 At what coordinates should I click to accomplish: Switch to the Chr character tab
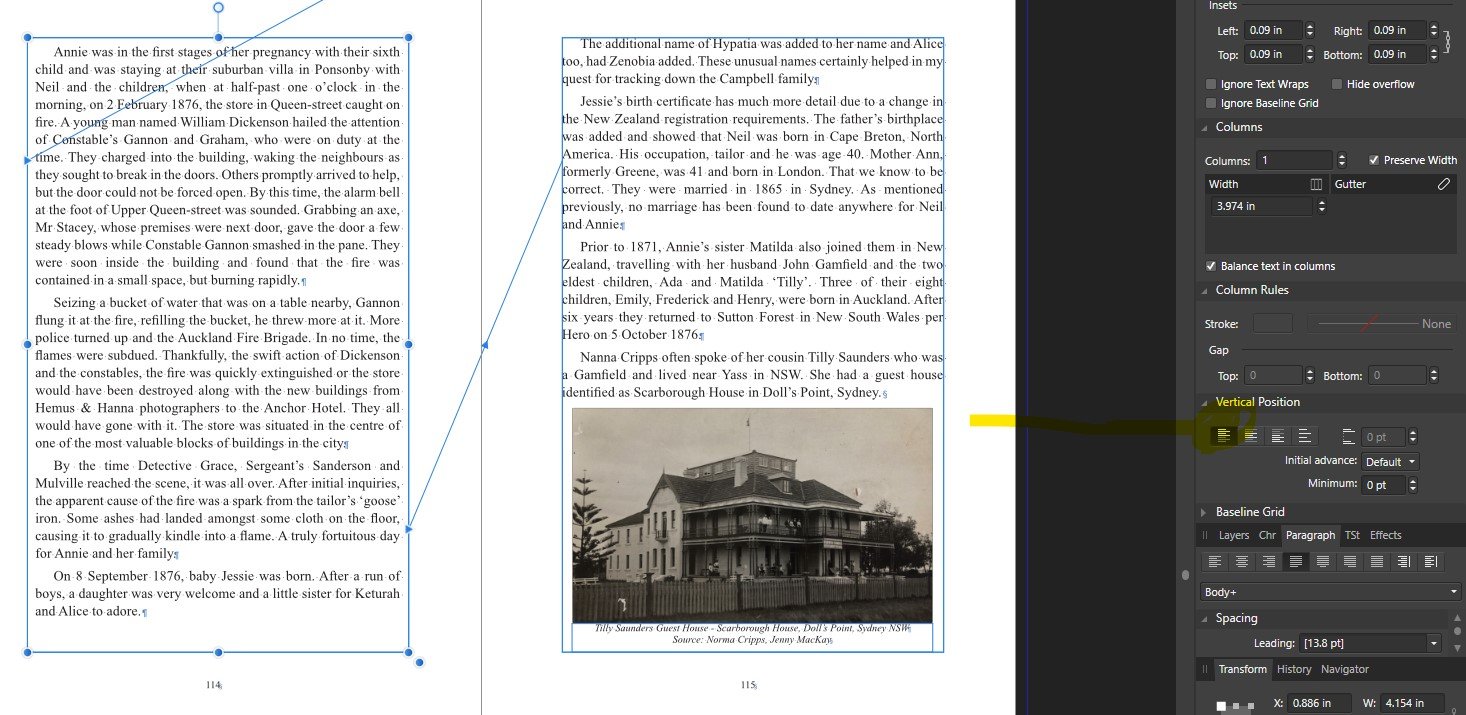click(1267, 535)
